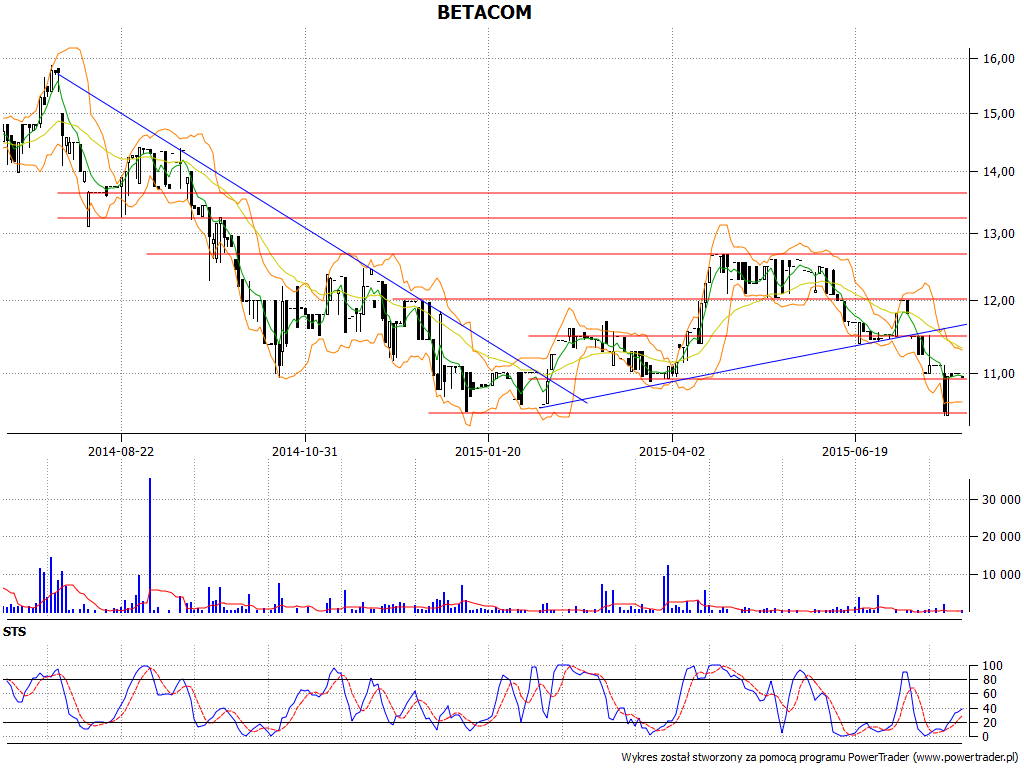Click the PowerTrader credit text at bottom
1024x768 pixels.
click(x=822, y=758)
